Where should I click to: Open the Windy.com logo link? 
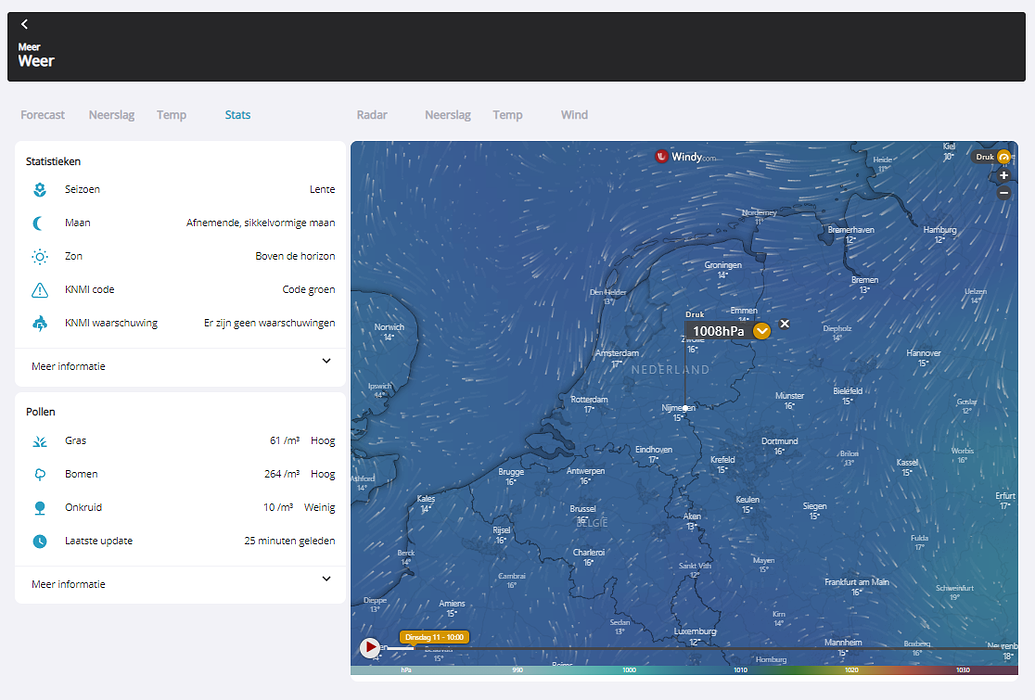686,157
